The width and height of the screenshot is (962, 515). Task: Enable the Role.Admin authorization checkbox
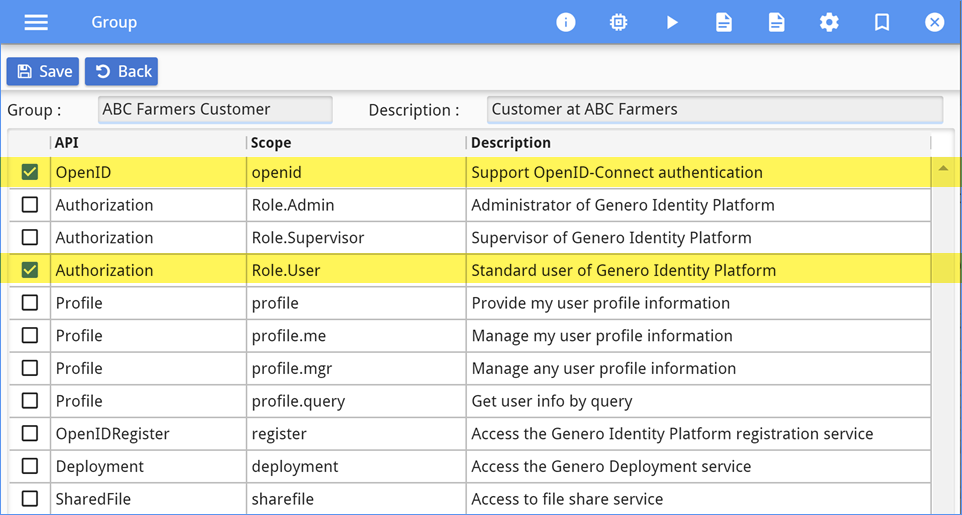(x=30, y=205)
